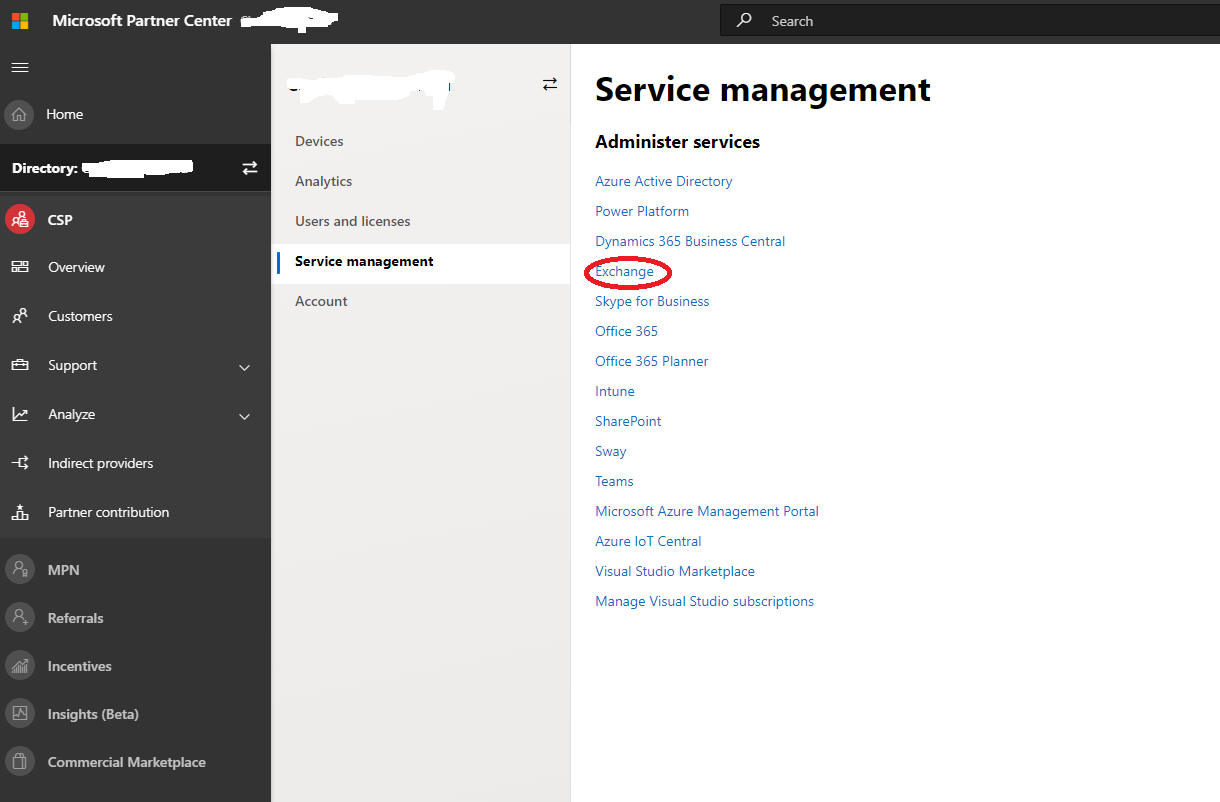Click the Analyze chart icon
The height and width of the screenshot is (802, 1220).
pos(20,414)
